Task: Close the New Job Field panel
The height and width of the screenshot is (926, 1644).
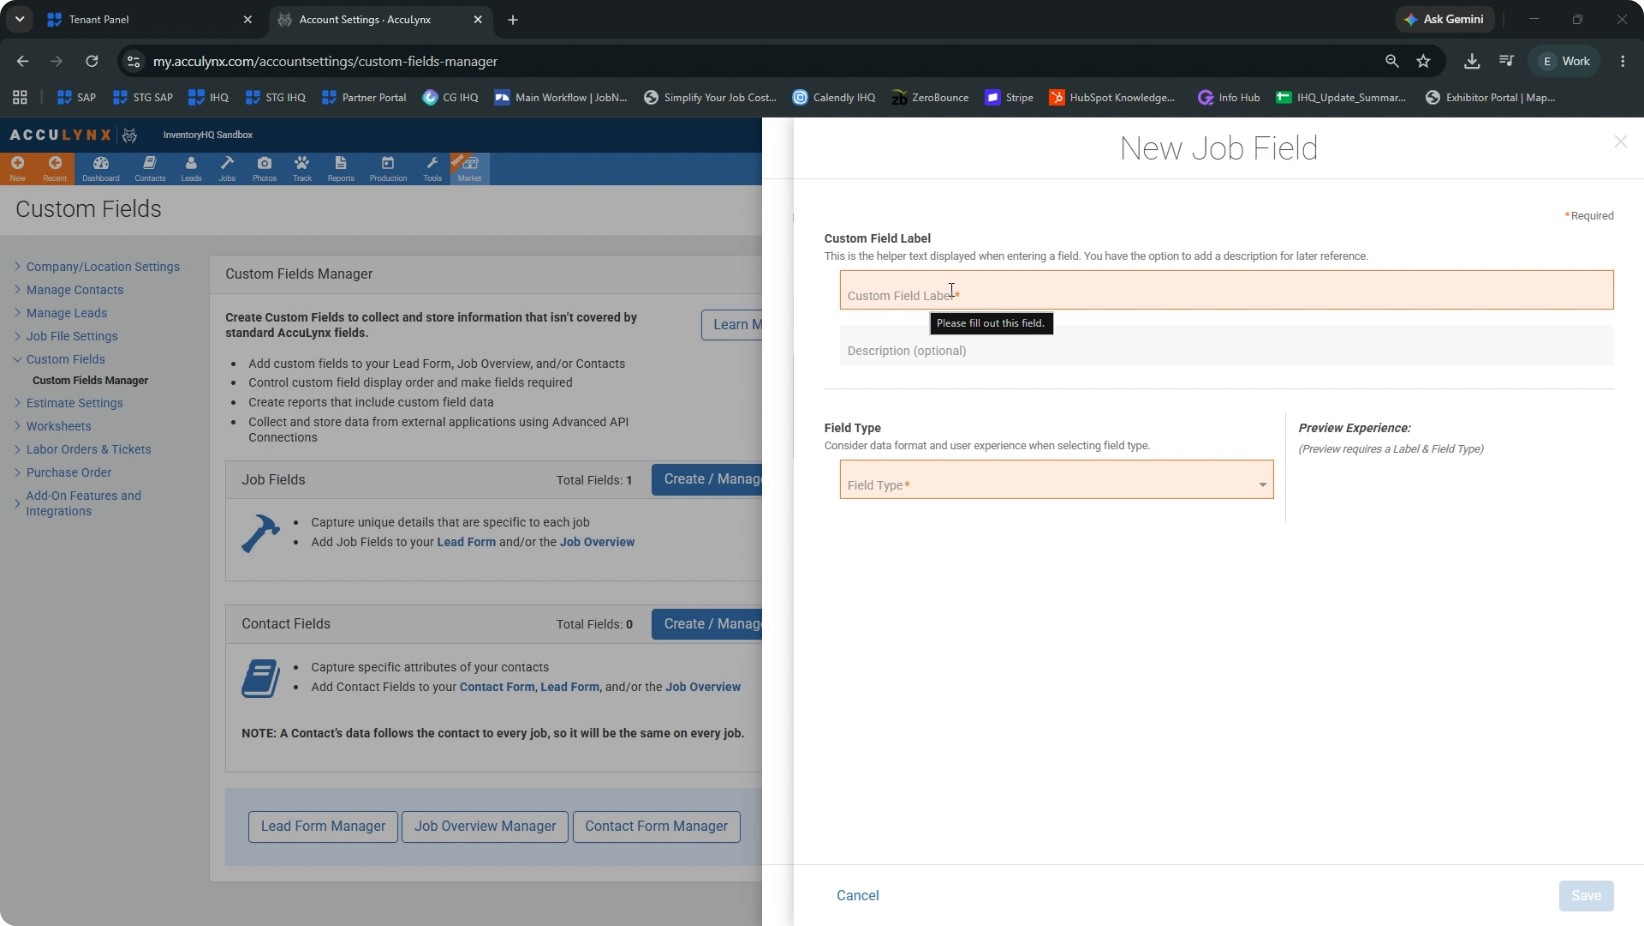Action: pyautogui.click(x=1620, y=142)
